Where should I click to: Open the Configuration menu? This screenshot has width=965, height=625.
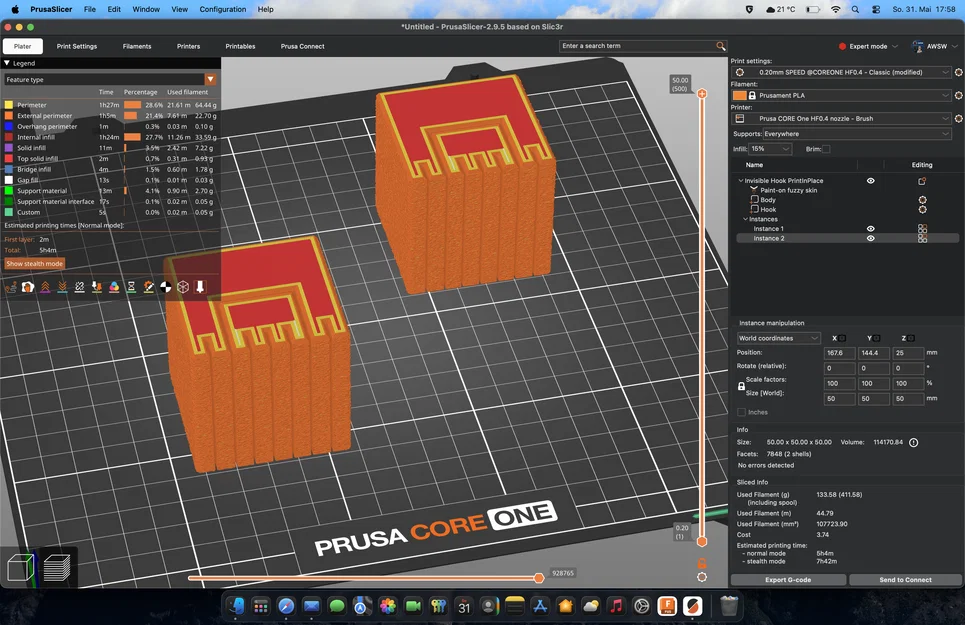[223, 9]
